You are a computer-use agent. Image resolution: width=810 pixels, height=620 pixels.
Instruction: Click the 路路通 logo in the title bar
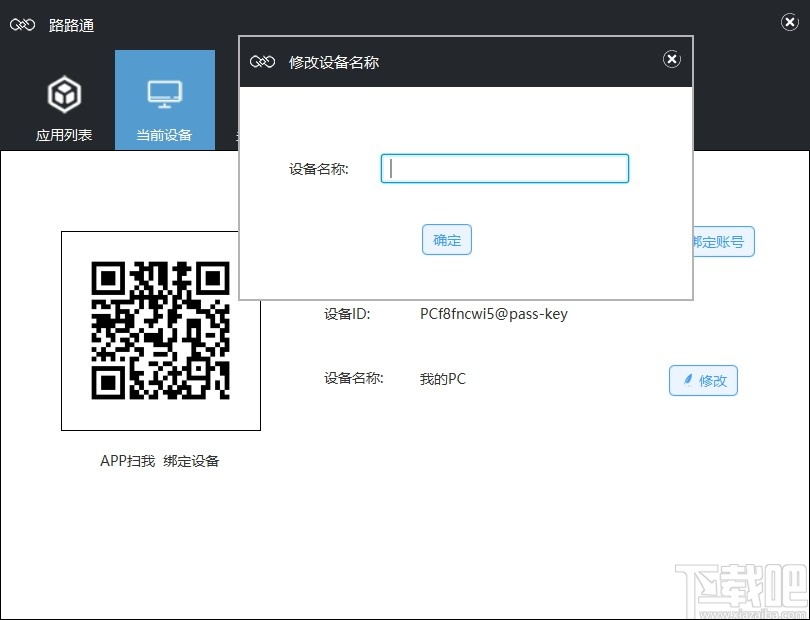tap(45, 24)
